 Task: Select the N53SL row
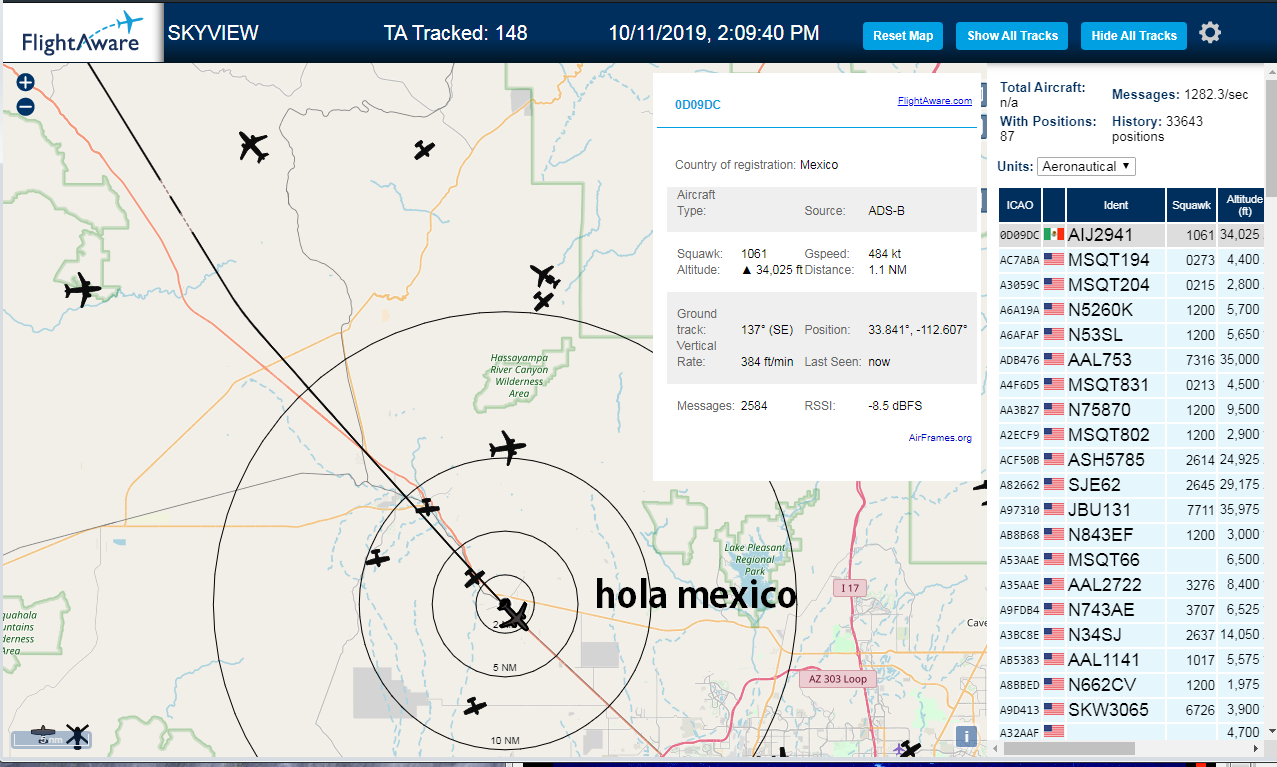tap(1131, 335)
